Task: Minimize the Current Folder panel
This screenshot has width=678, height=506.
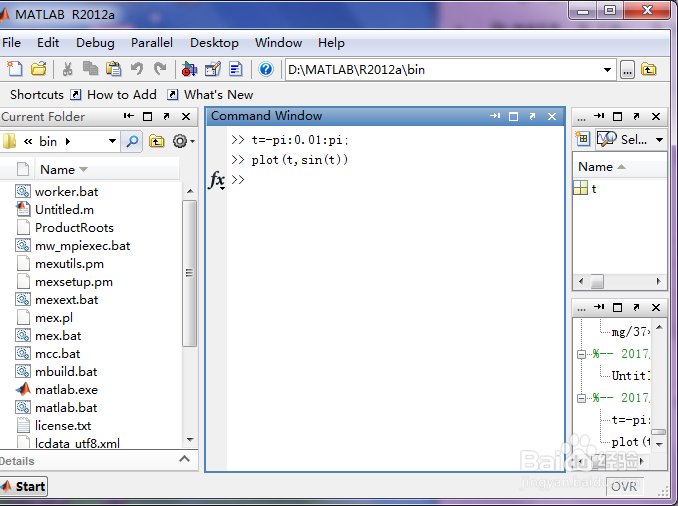Action: (128, 116)
